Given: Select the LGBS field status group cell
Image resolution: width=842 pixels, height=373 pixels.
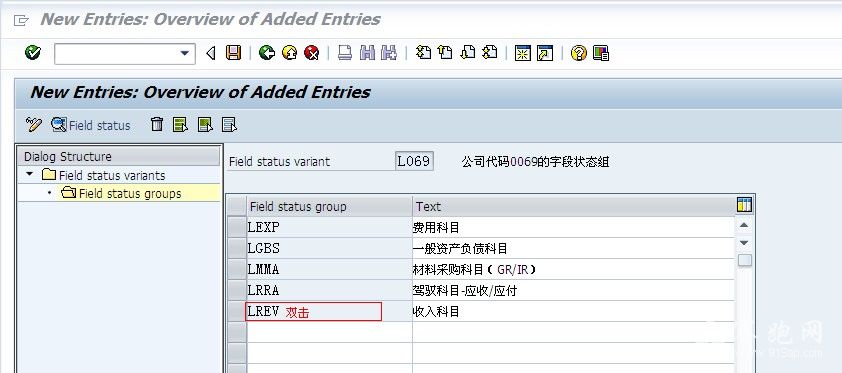Looking at the screenshot, I should coord(329,248).
